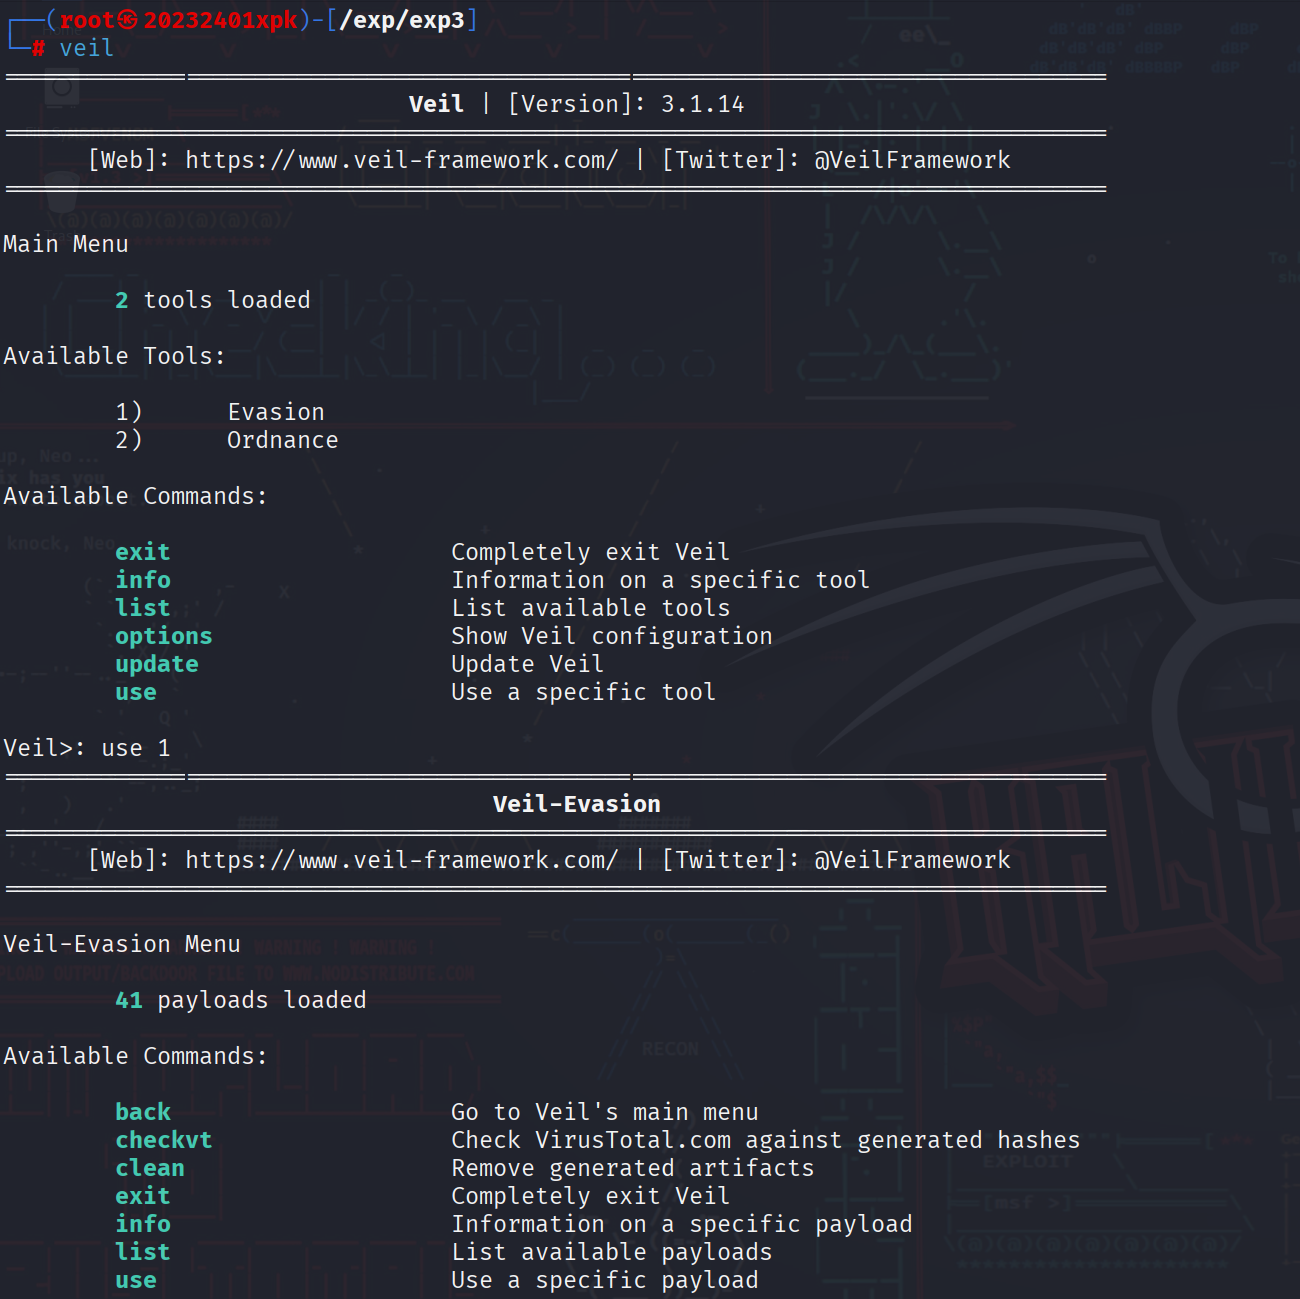The width and height of the screenshot is (1300, 1299).
Task: Click the version text 3.1.14
Action: (703, 104)
